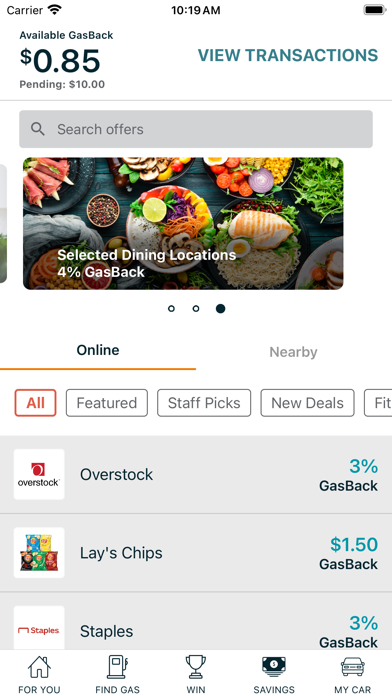392x696 pixels.
Task: Tap the Overstock logo icon
Action: pos(39,474)
